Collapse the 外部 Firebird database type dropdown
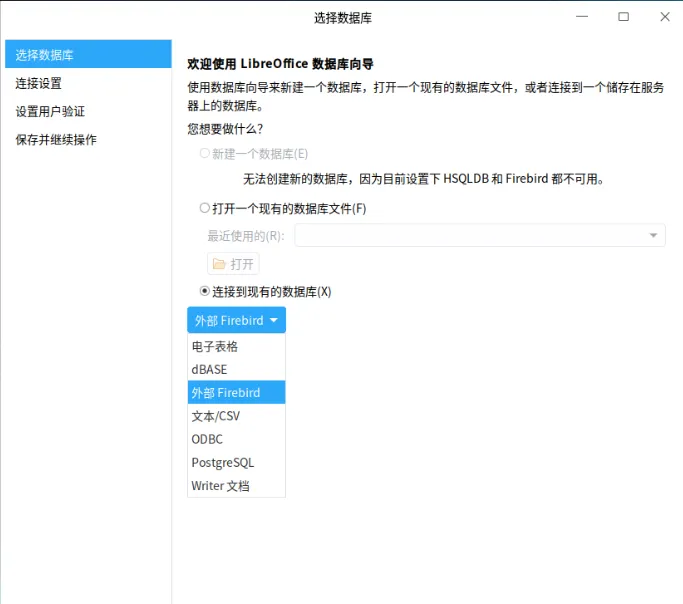Screen dimensions: 683x604 pos(237,320)
